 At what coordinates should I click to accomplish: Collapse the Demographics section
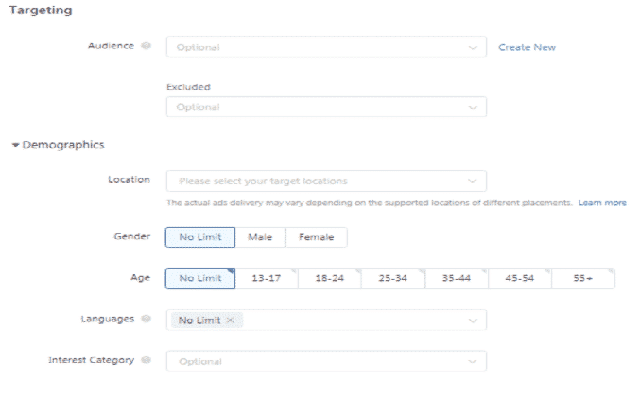point(16,145)
